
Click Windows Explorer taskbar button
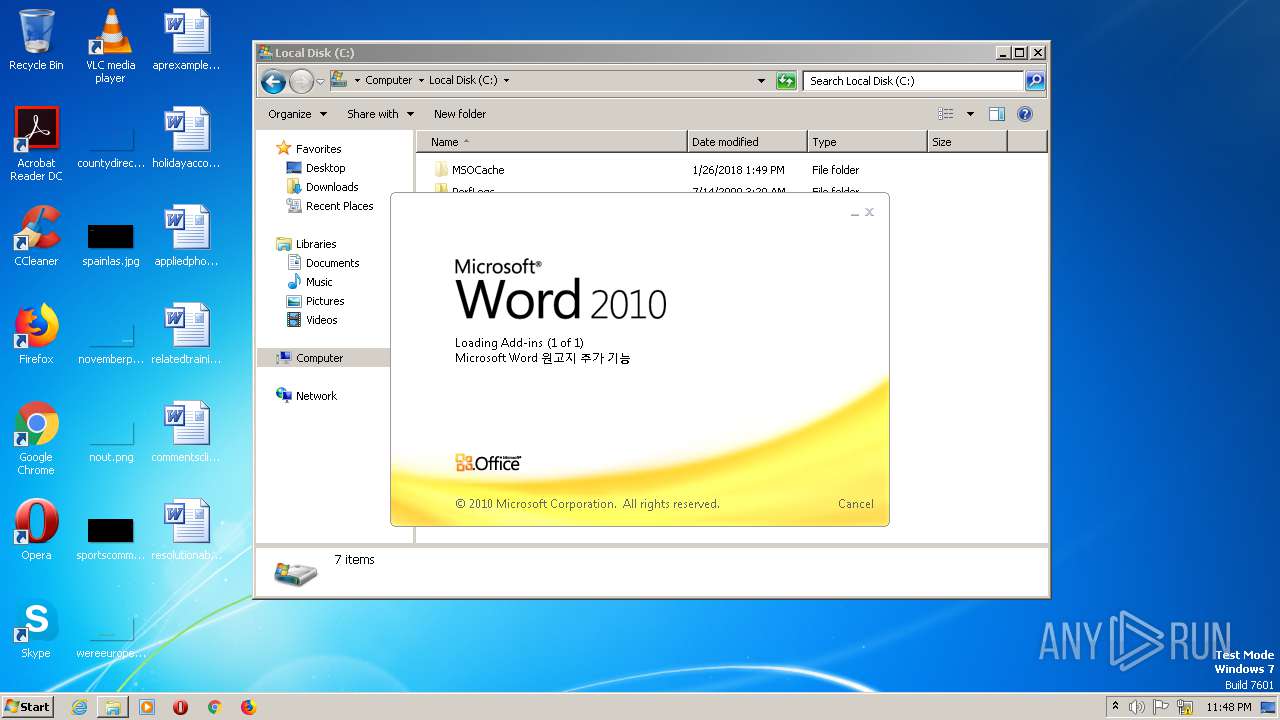113,707
